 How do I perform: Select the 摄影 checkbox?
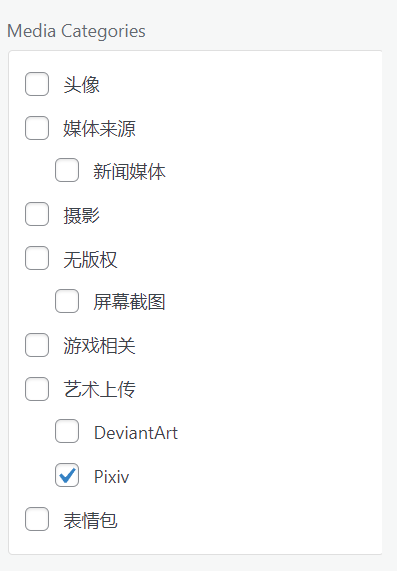coord(37,214)
